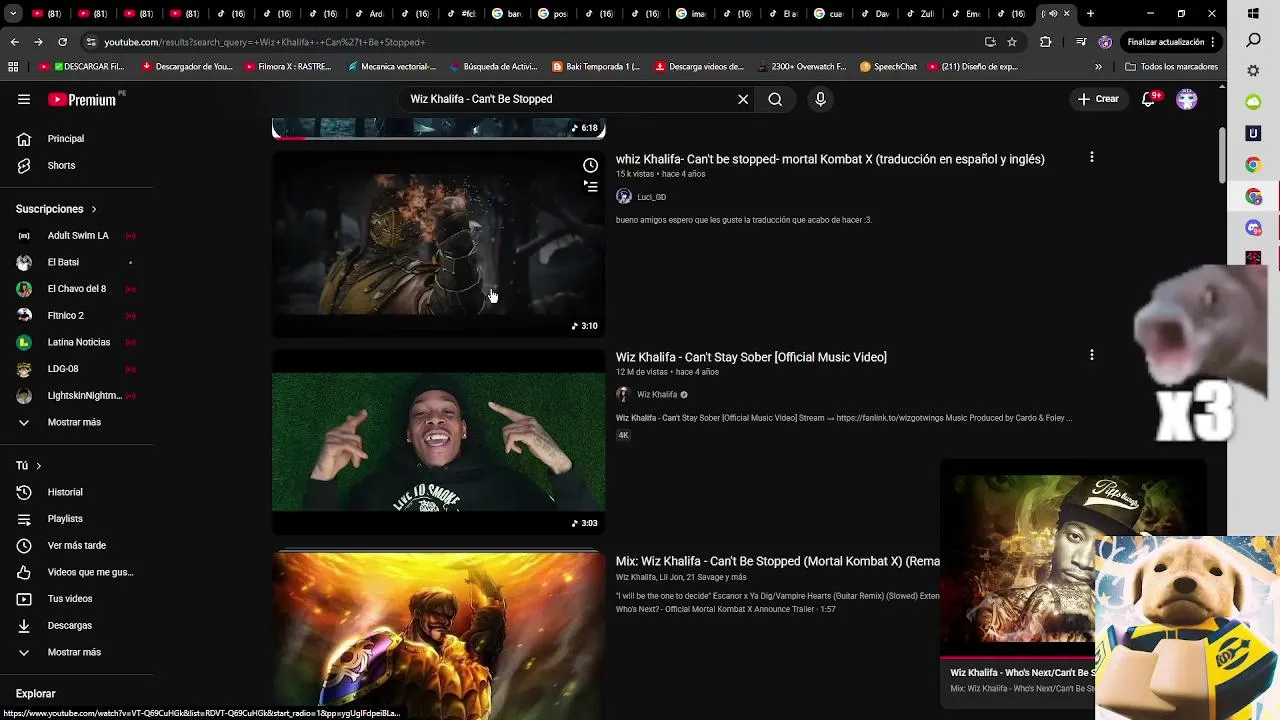
Task: Add Mortal Kombat video to queue
Action: (590, 186)
